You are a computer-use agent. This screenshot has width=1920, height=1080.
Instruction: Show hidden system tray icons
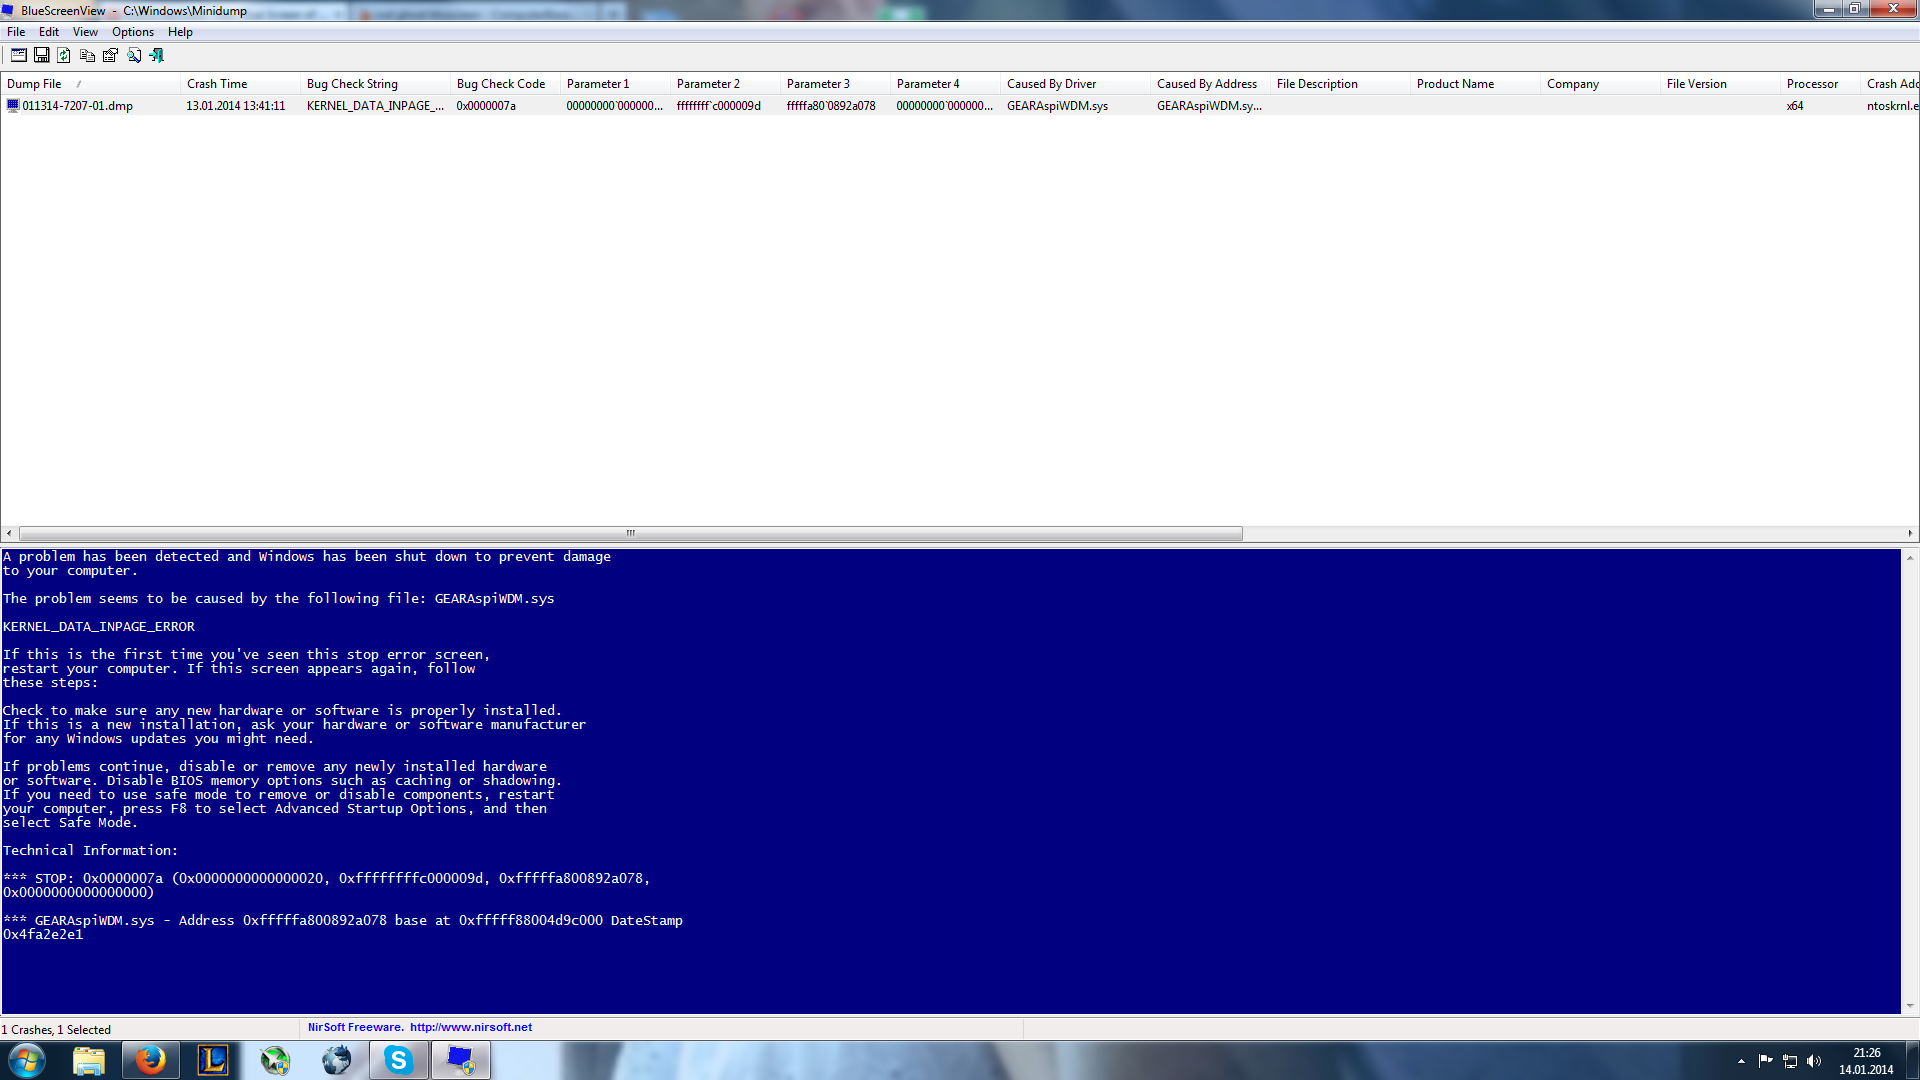click(1741, 1061)
